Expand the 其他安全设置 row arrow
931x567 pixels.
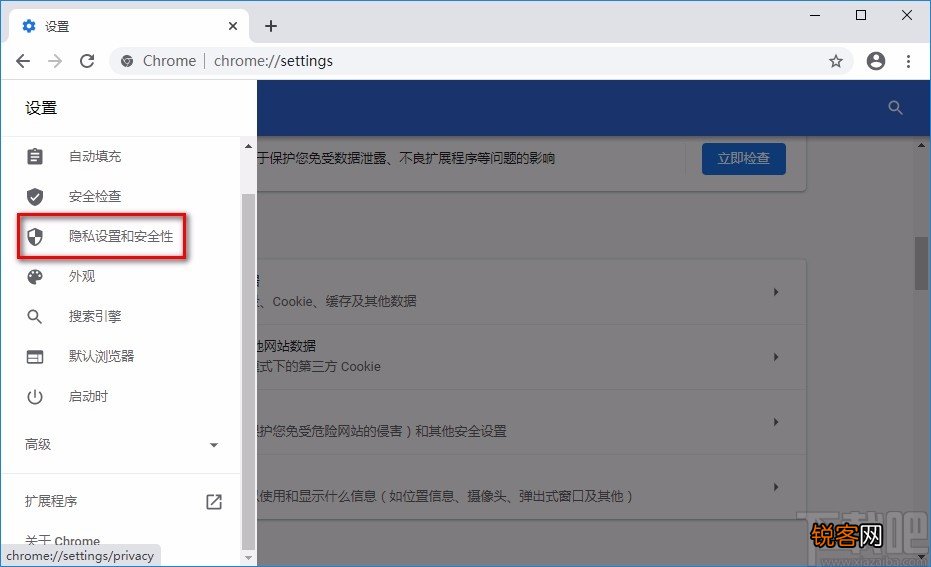click(x=775, y=422)
